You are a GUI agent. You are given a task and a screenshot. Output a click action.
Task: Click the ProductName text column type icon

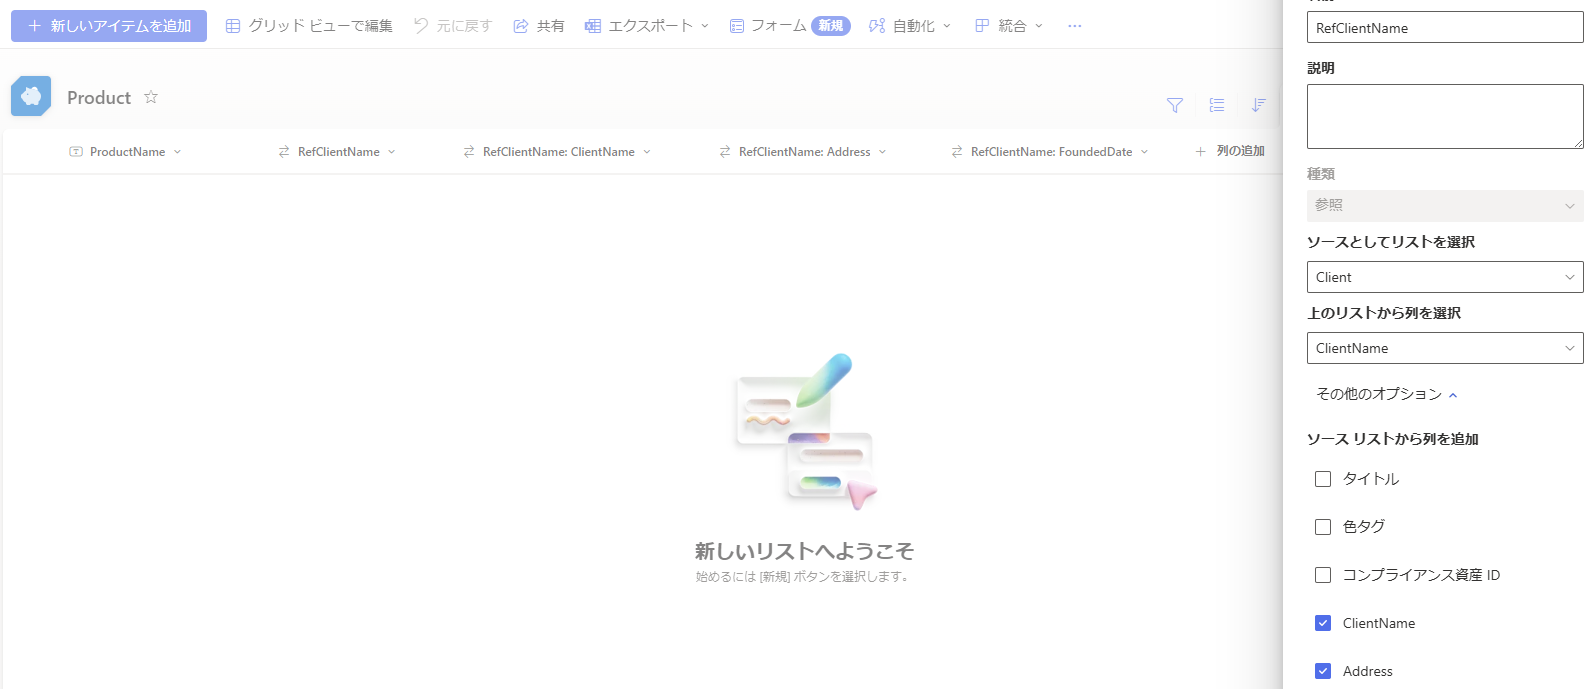point(76,152)
